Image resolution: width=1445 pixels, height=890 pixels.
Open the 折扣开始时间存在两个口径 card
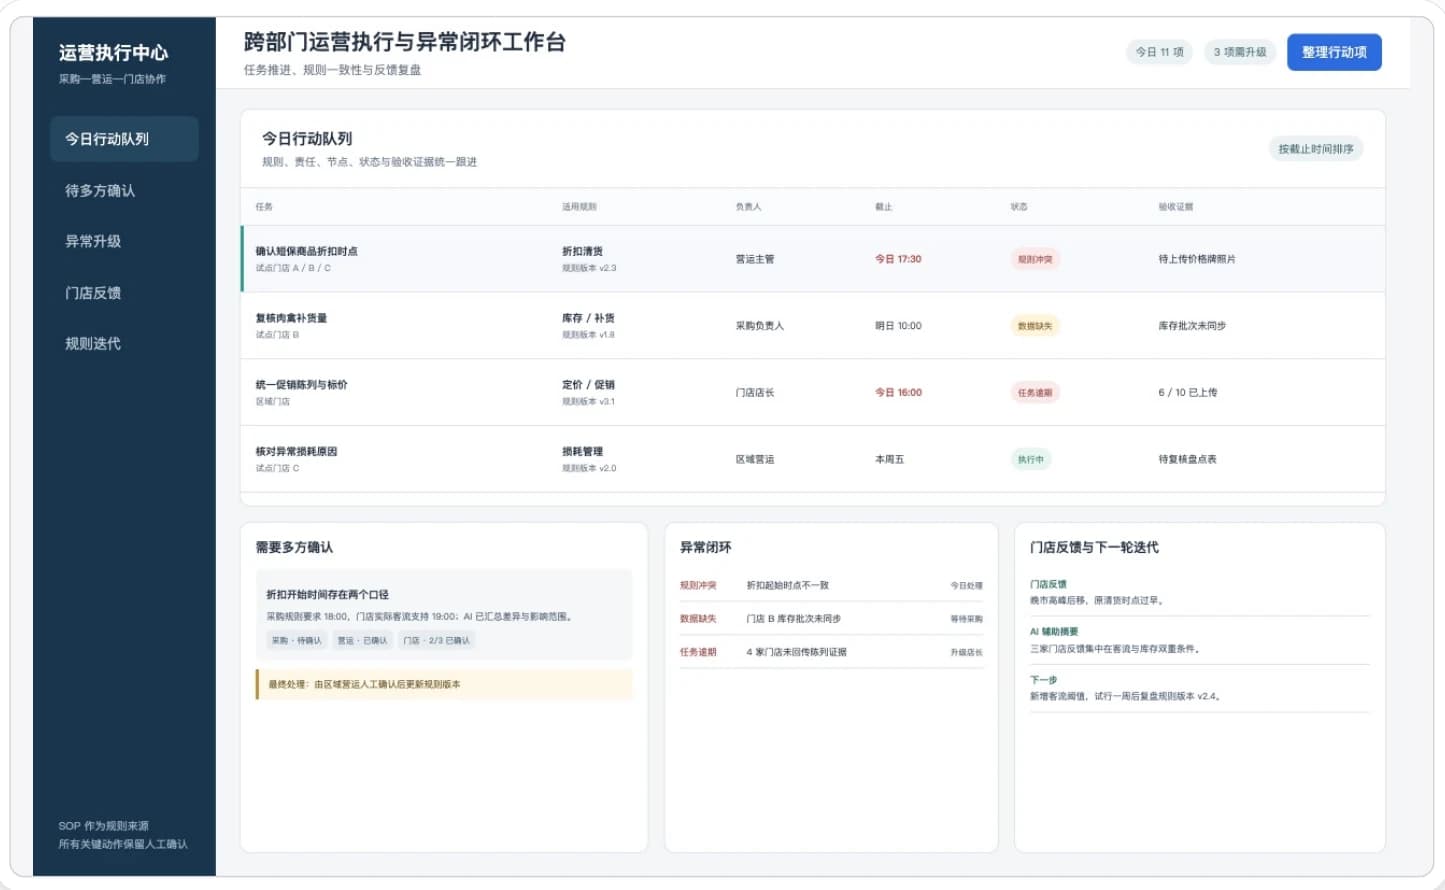[x=444, y=615]
